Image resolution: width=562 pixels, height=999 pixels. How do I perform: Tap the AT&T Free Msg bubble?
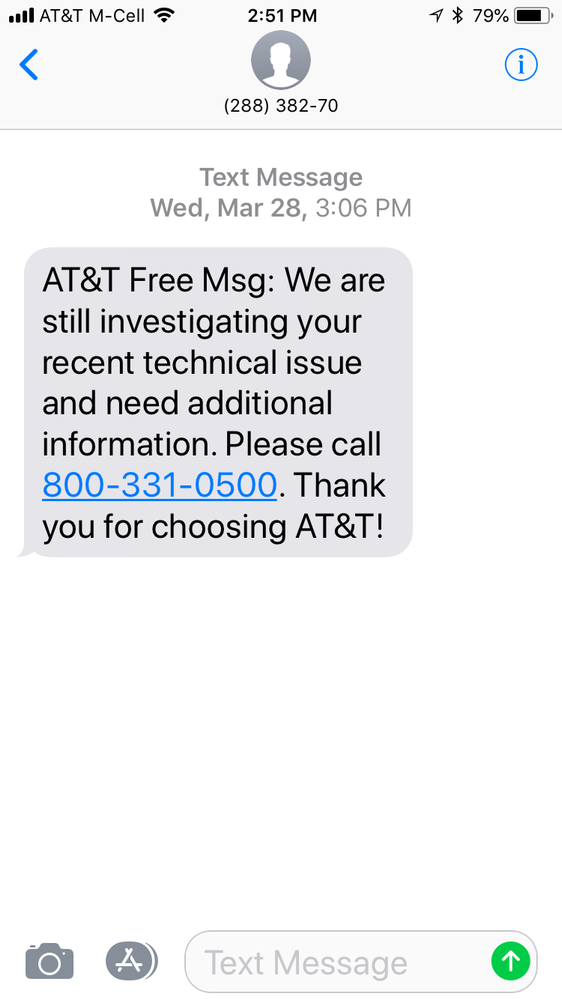tap(217, 402)
